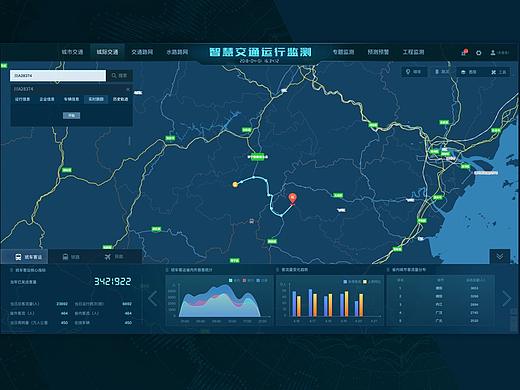Select the highlighted real-time tracking sub-tab

click(96, 99)
